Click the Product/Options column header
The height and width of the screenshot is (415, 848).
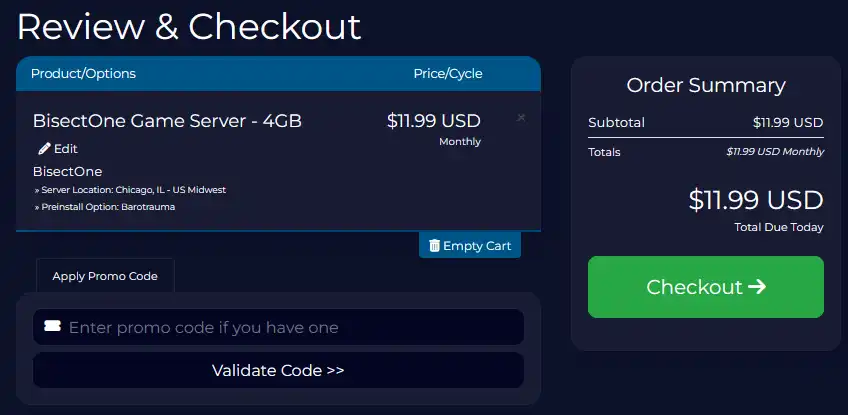[x=83, y=74]
